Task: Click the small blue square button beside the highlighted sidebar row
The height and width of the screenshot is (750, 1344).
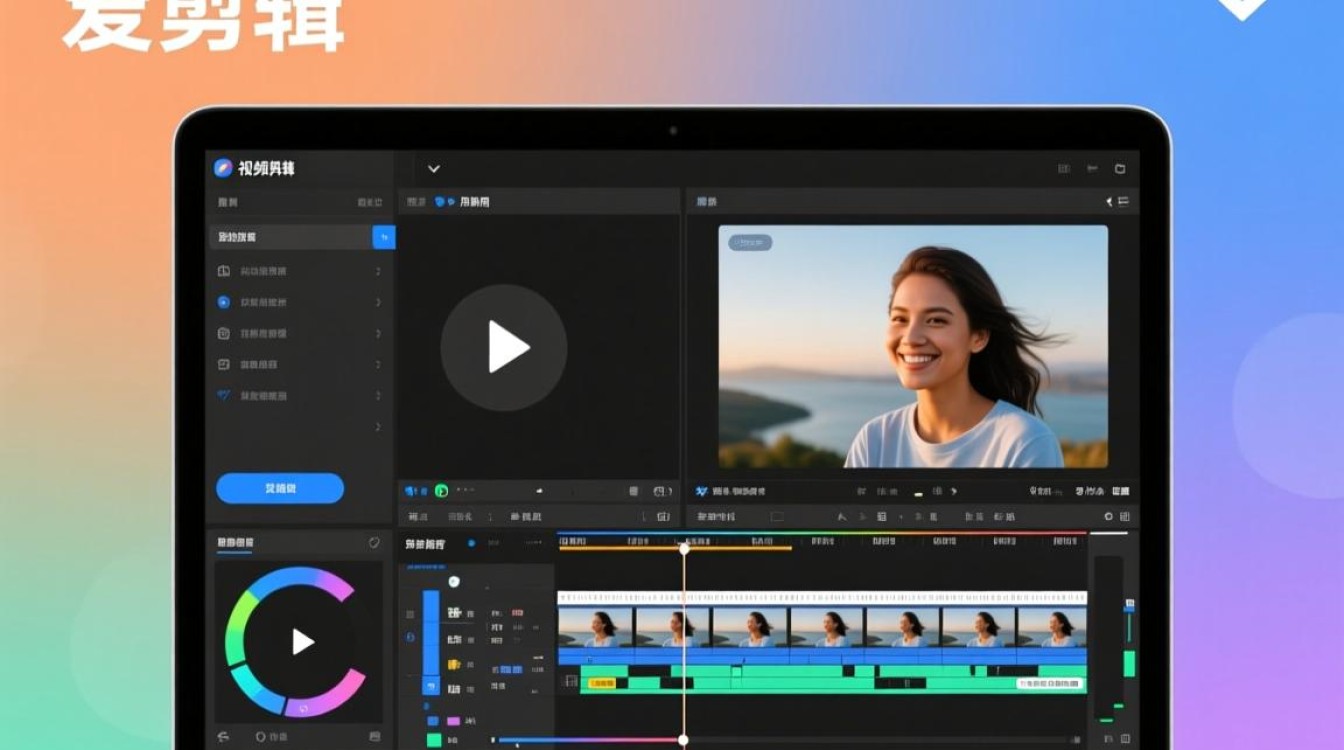Action: pyautogui.click(x=384, y=237)
